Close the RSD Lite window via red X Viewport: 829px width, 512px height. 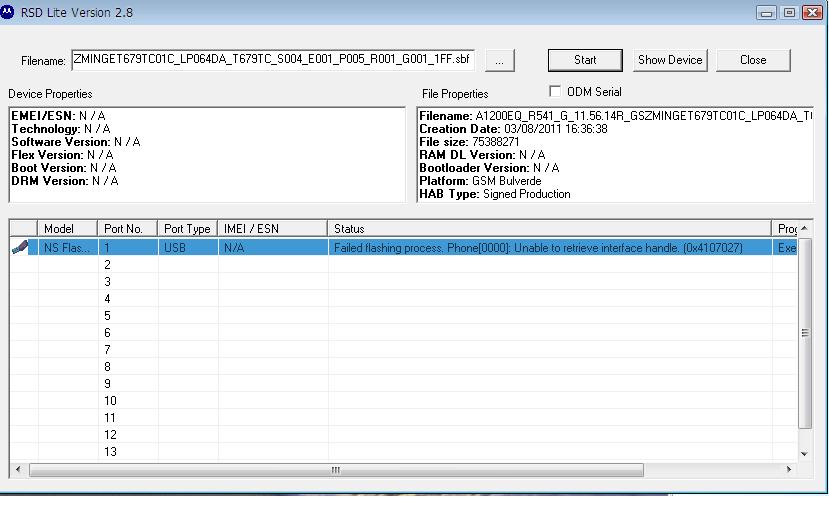[x=812, y=13]
